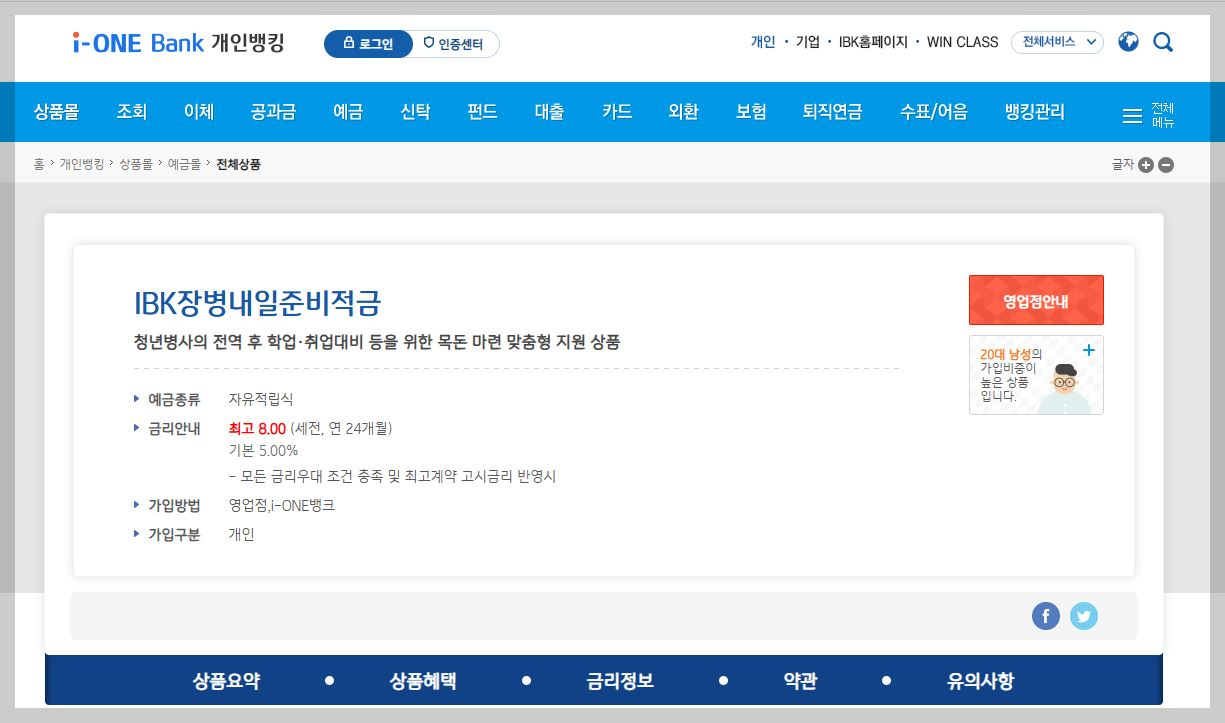The width and height of the screenshot is (1225, 723).
Task: Click the 최고 8.00 interest rate text
Action: pyautogui.click(x=257, y=429)
